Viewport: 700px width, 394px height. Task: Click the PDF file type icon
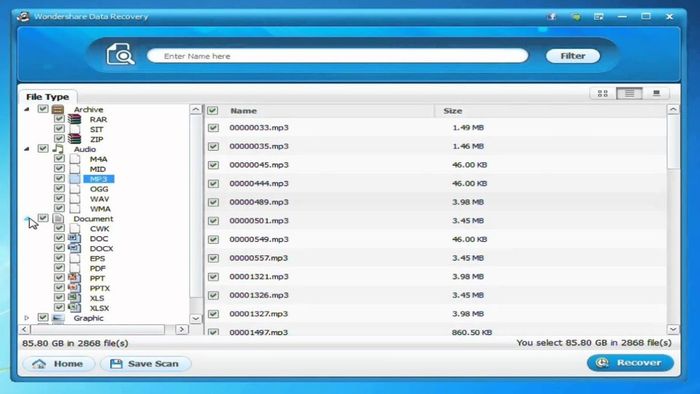pos(75,268)
